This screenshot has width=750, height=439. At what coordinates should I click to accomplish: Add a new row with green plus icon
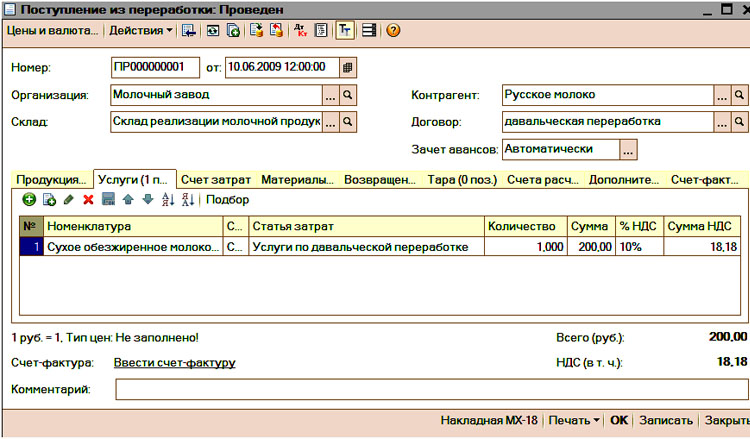pos(29,199)
